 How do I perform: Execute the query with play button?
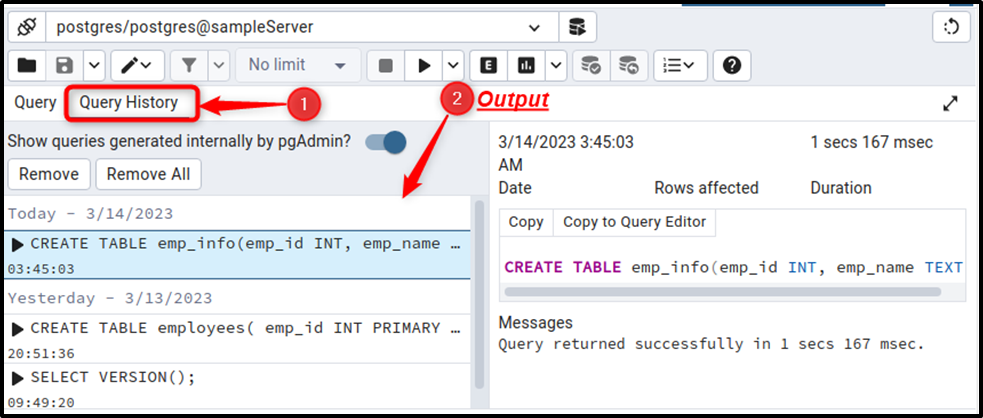(x=424, y=65)
